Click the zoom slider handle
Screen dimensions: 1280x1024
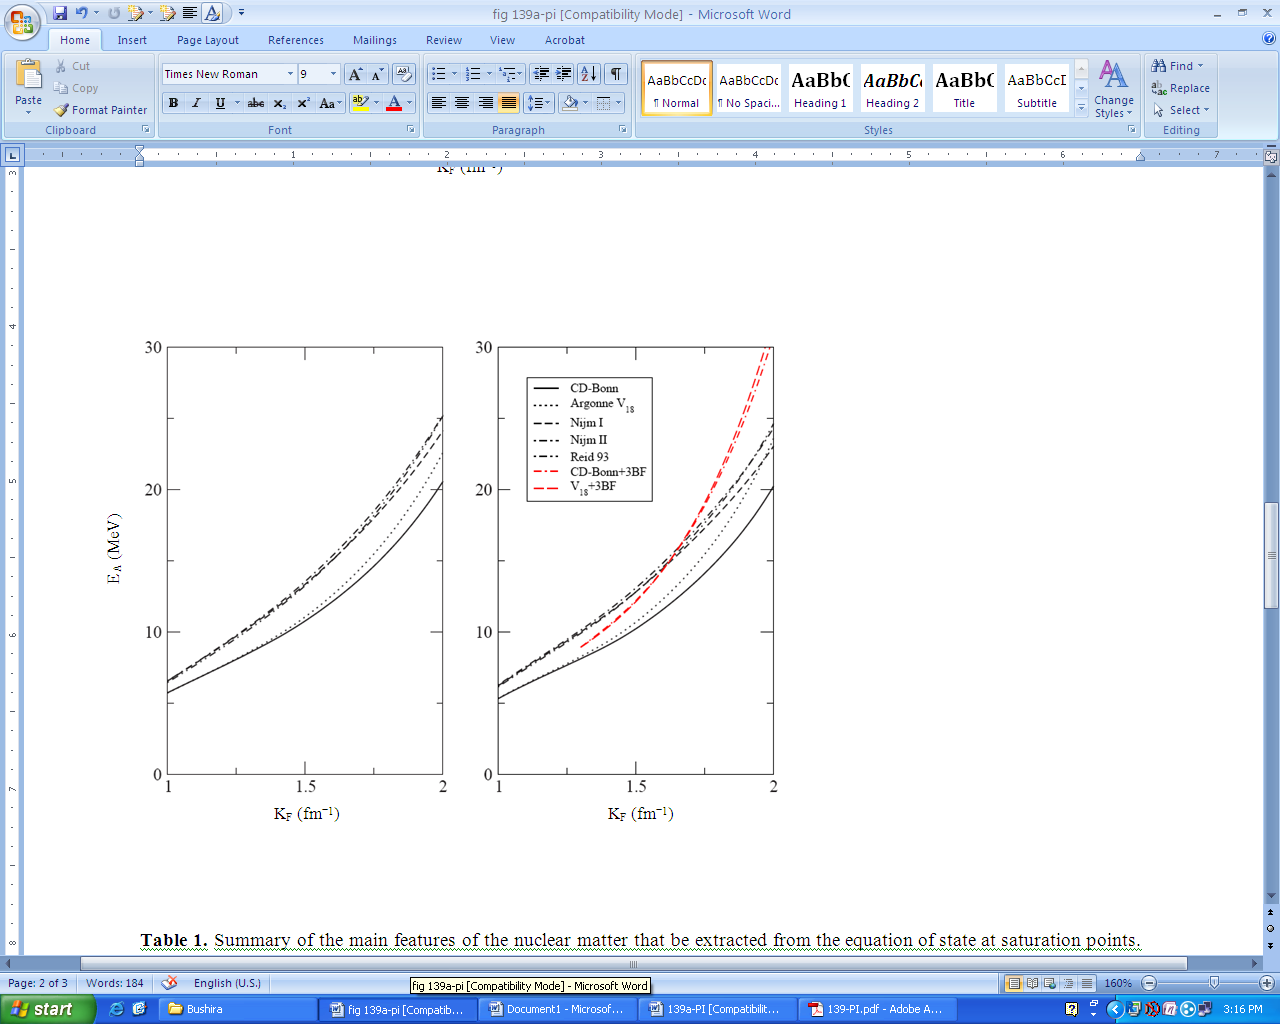(1214, 983)
